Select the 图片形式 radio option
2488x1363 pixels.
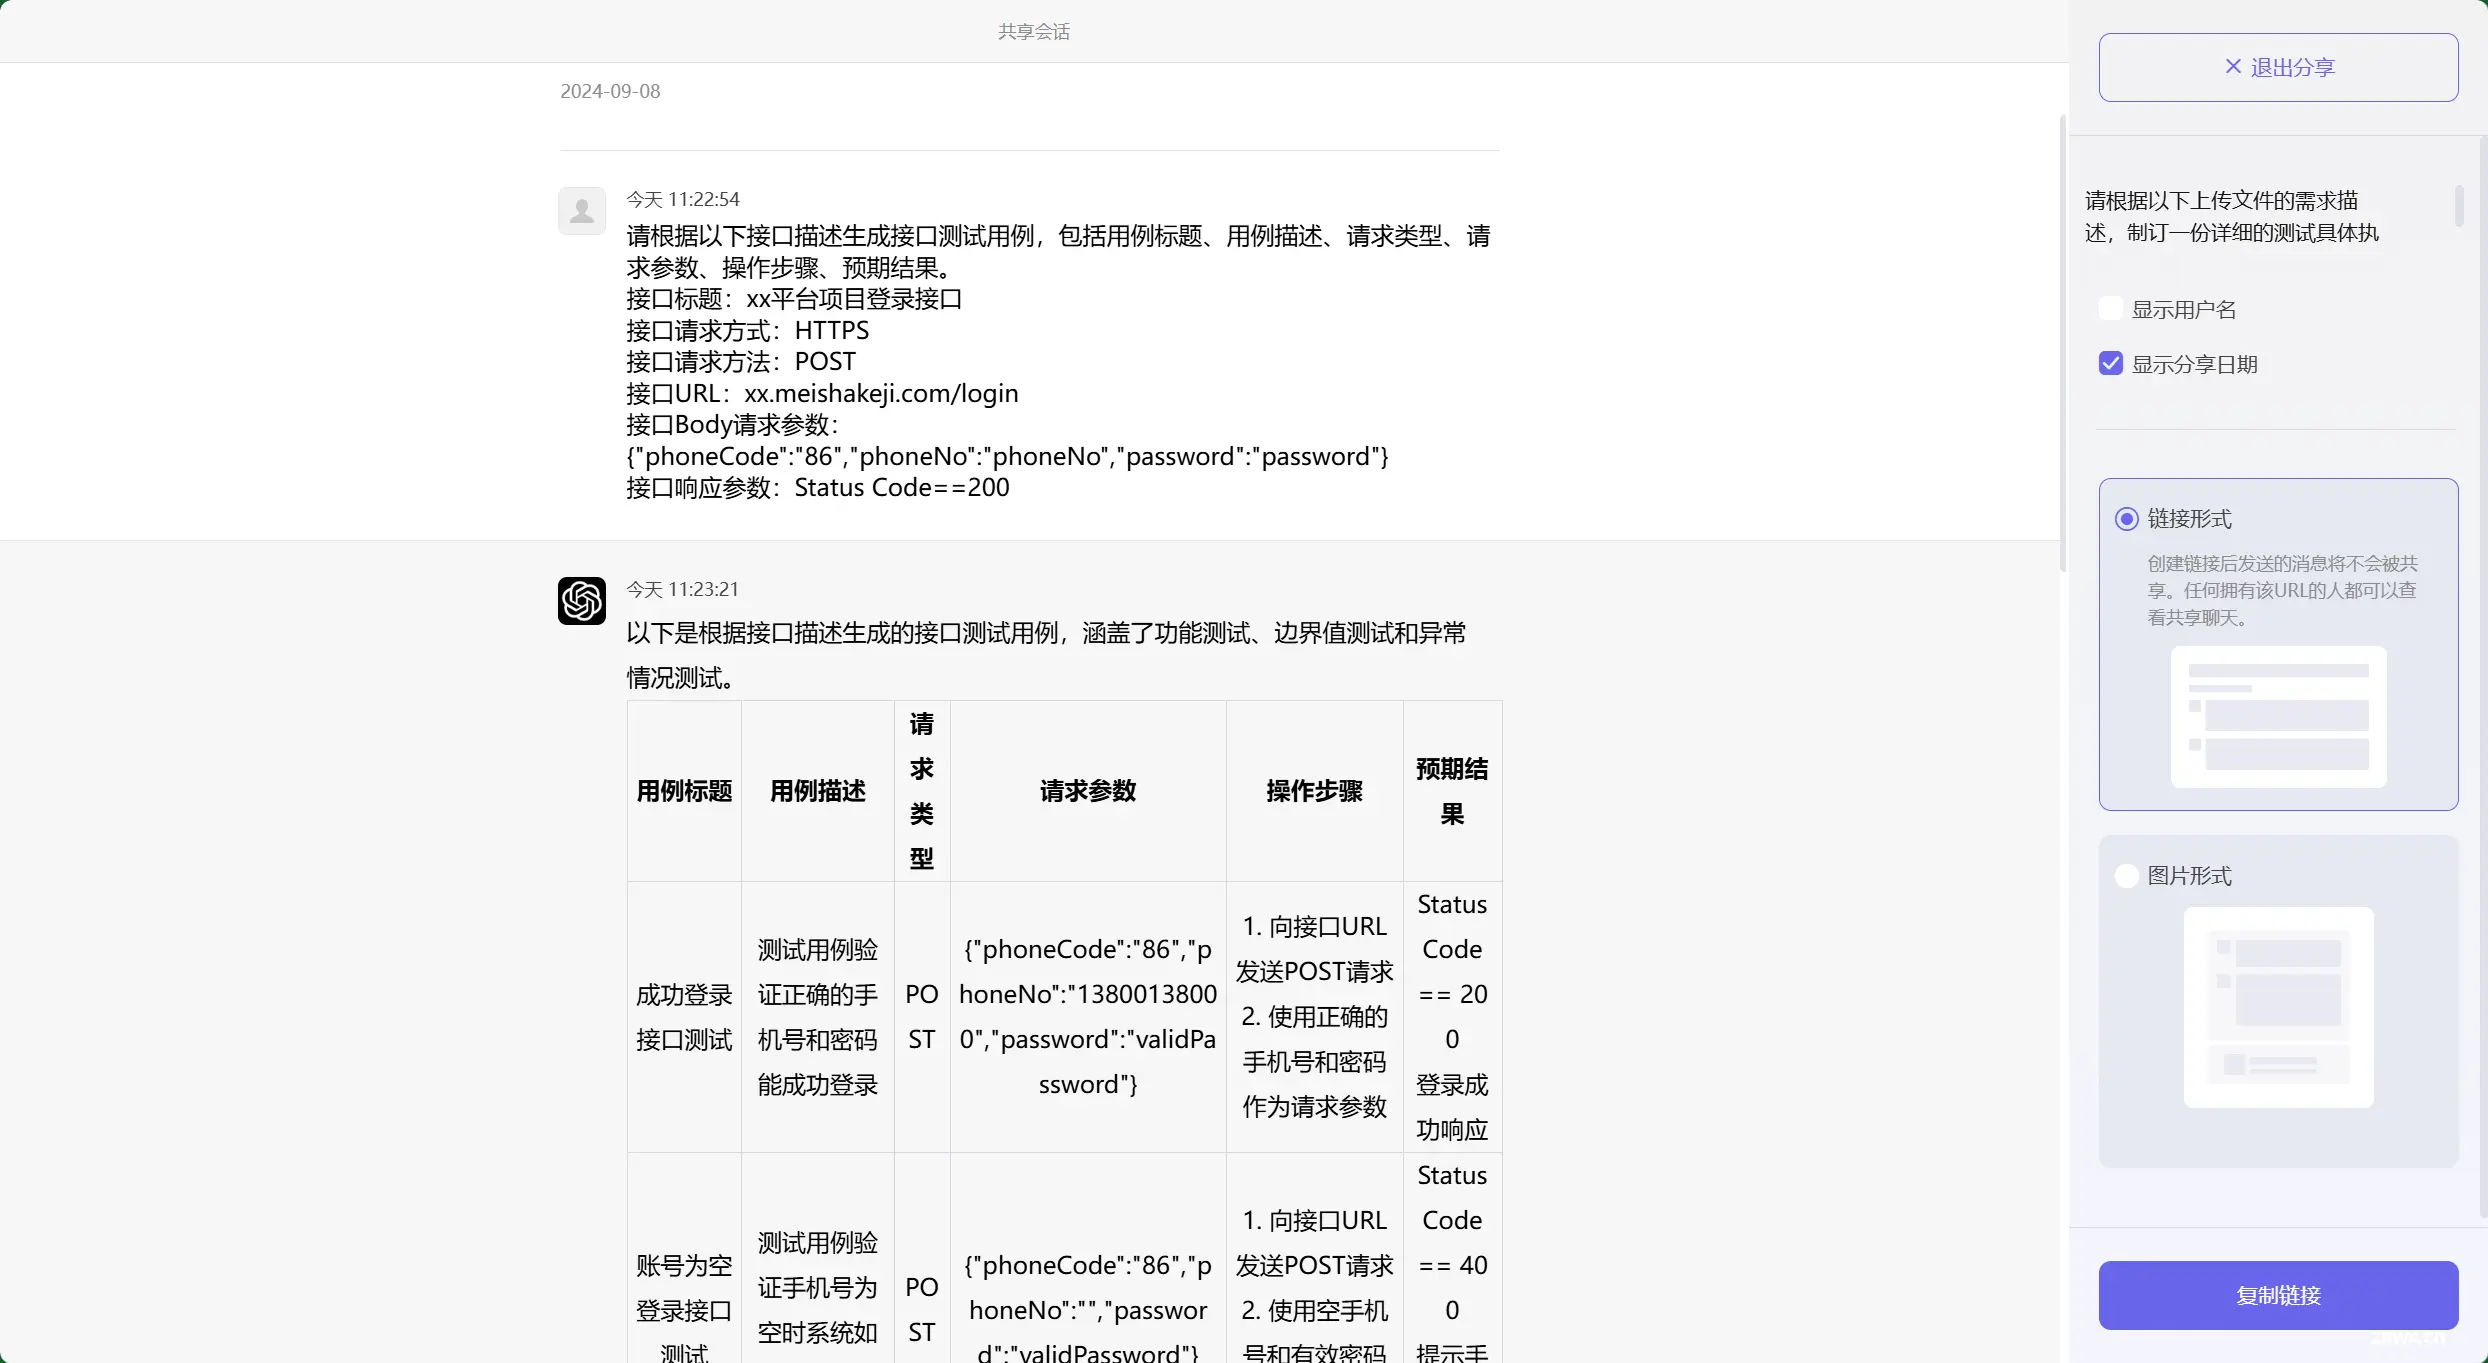pyautogui.click(x=2127, y=876)
